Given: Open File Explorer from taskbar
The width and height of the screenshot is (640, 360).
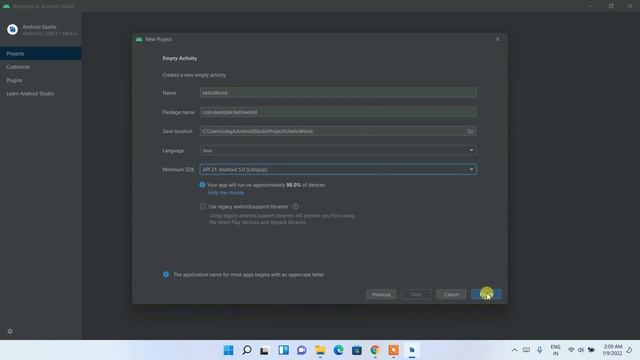Looking at the screenshot, I should (x=320, y=350).
